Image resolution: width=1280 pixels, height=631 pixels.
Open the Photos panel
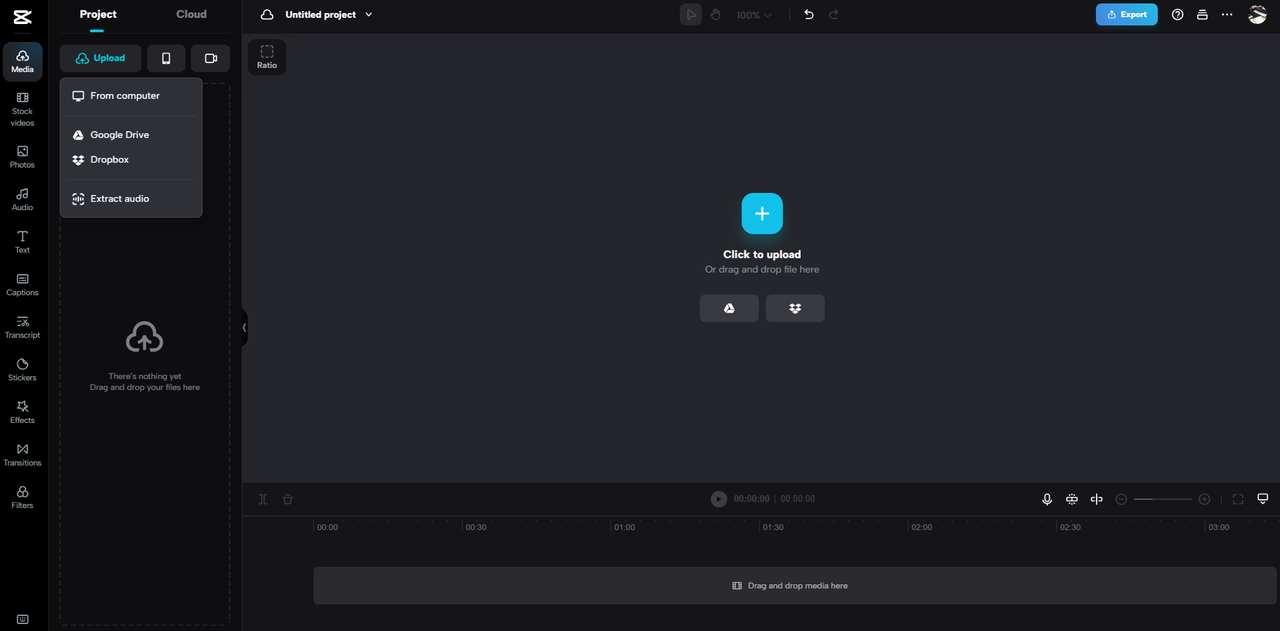[x=22, y=157]
